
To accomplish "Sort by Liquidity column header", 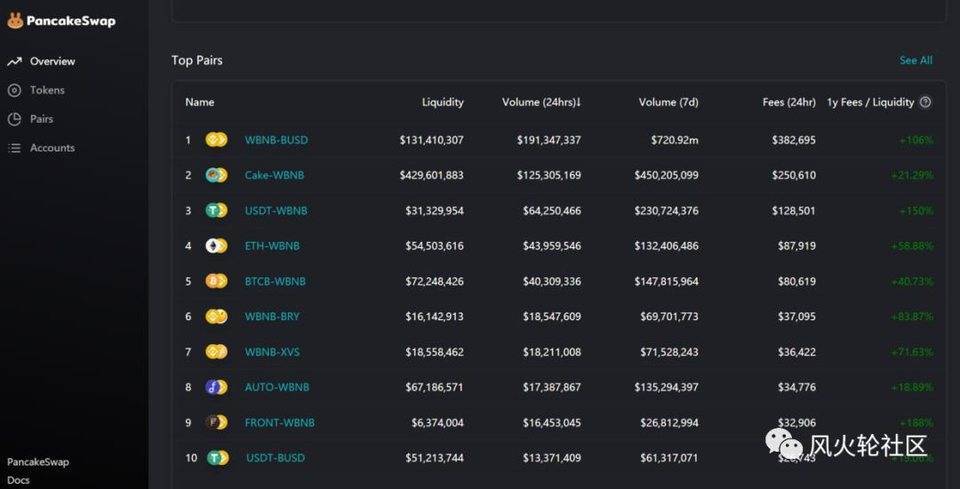I will 442,102.
